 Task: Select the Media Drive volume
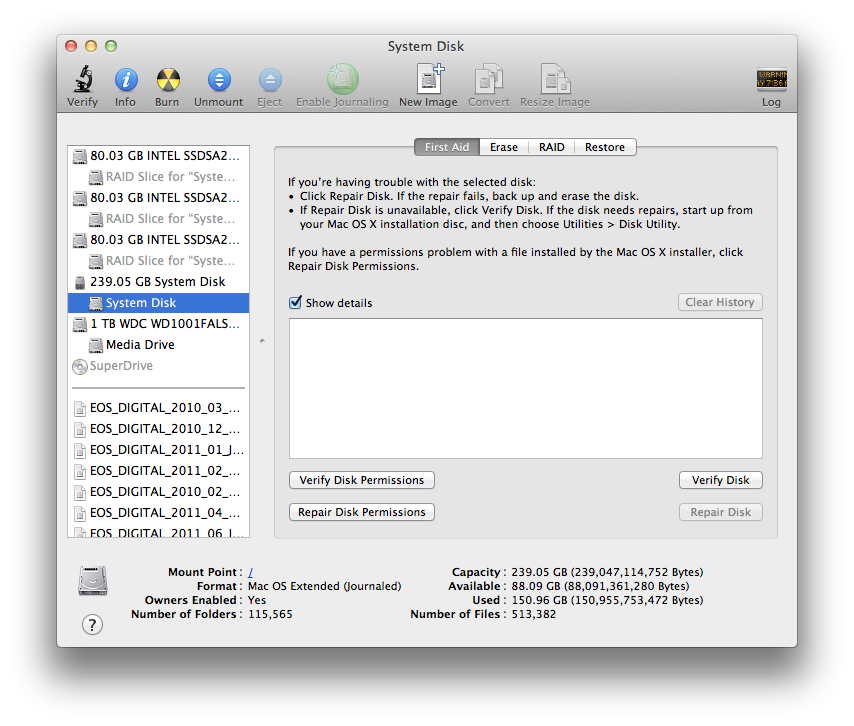pyautogui.click(x=158, y=345)
